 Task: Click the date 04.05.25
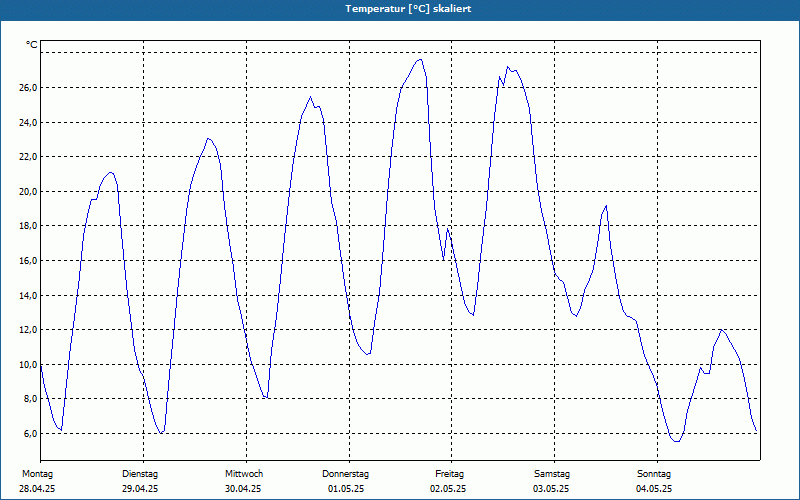[654, 489]
